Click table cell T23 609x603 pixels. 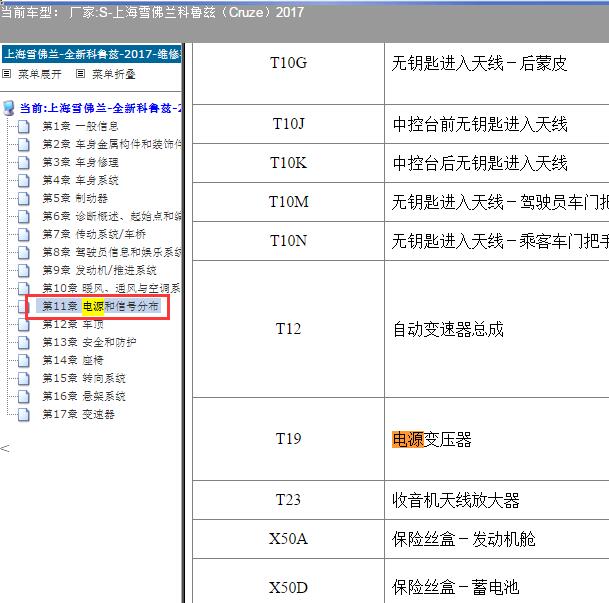[288, 500]
